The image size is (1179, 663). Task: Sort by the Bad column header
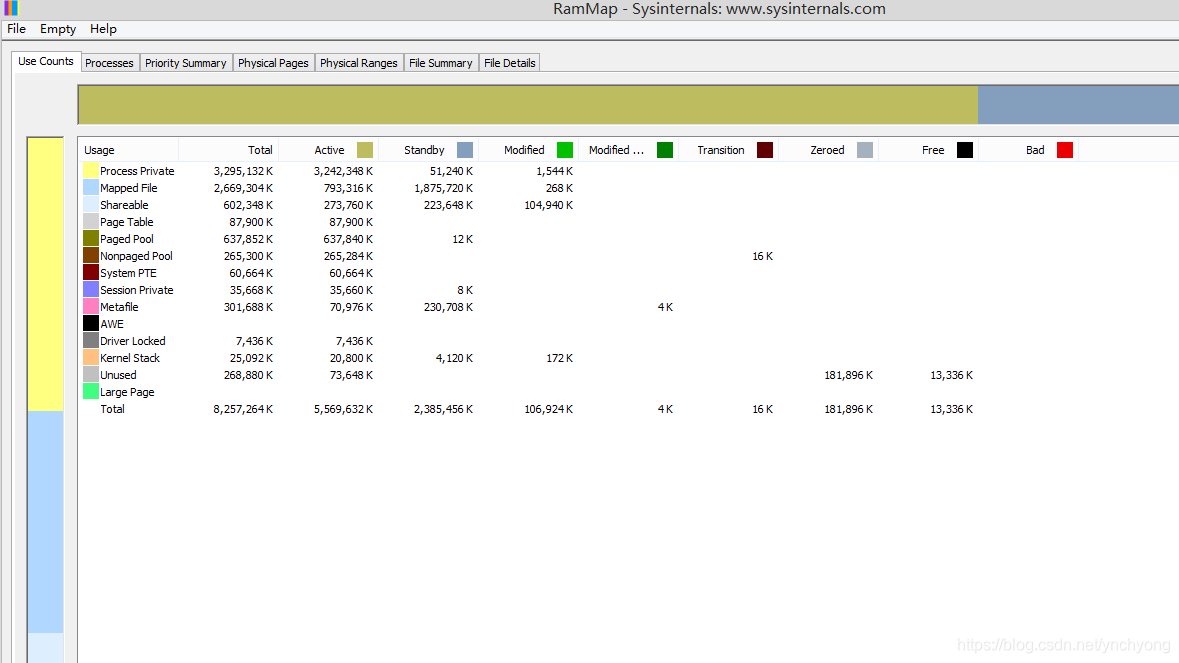coord(1029,150)
